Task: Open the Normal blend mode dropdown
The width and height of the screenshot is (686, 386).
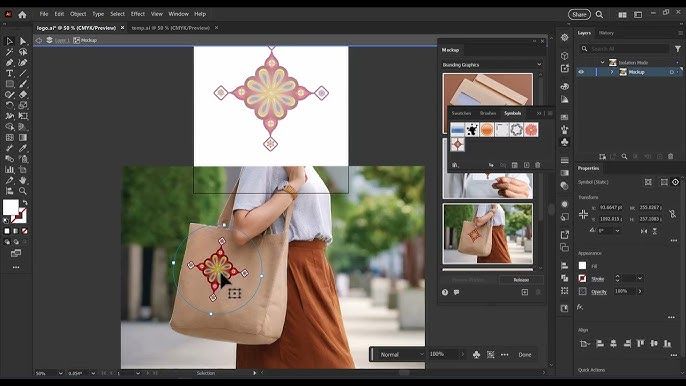Action: [x=401, y=354]
